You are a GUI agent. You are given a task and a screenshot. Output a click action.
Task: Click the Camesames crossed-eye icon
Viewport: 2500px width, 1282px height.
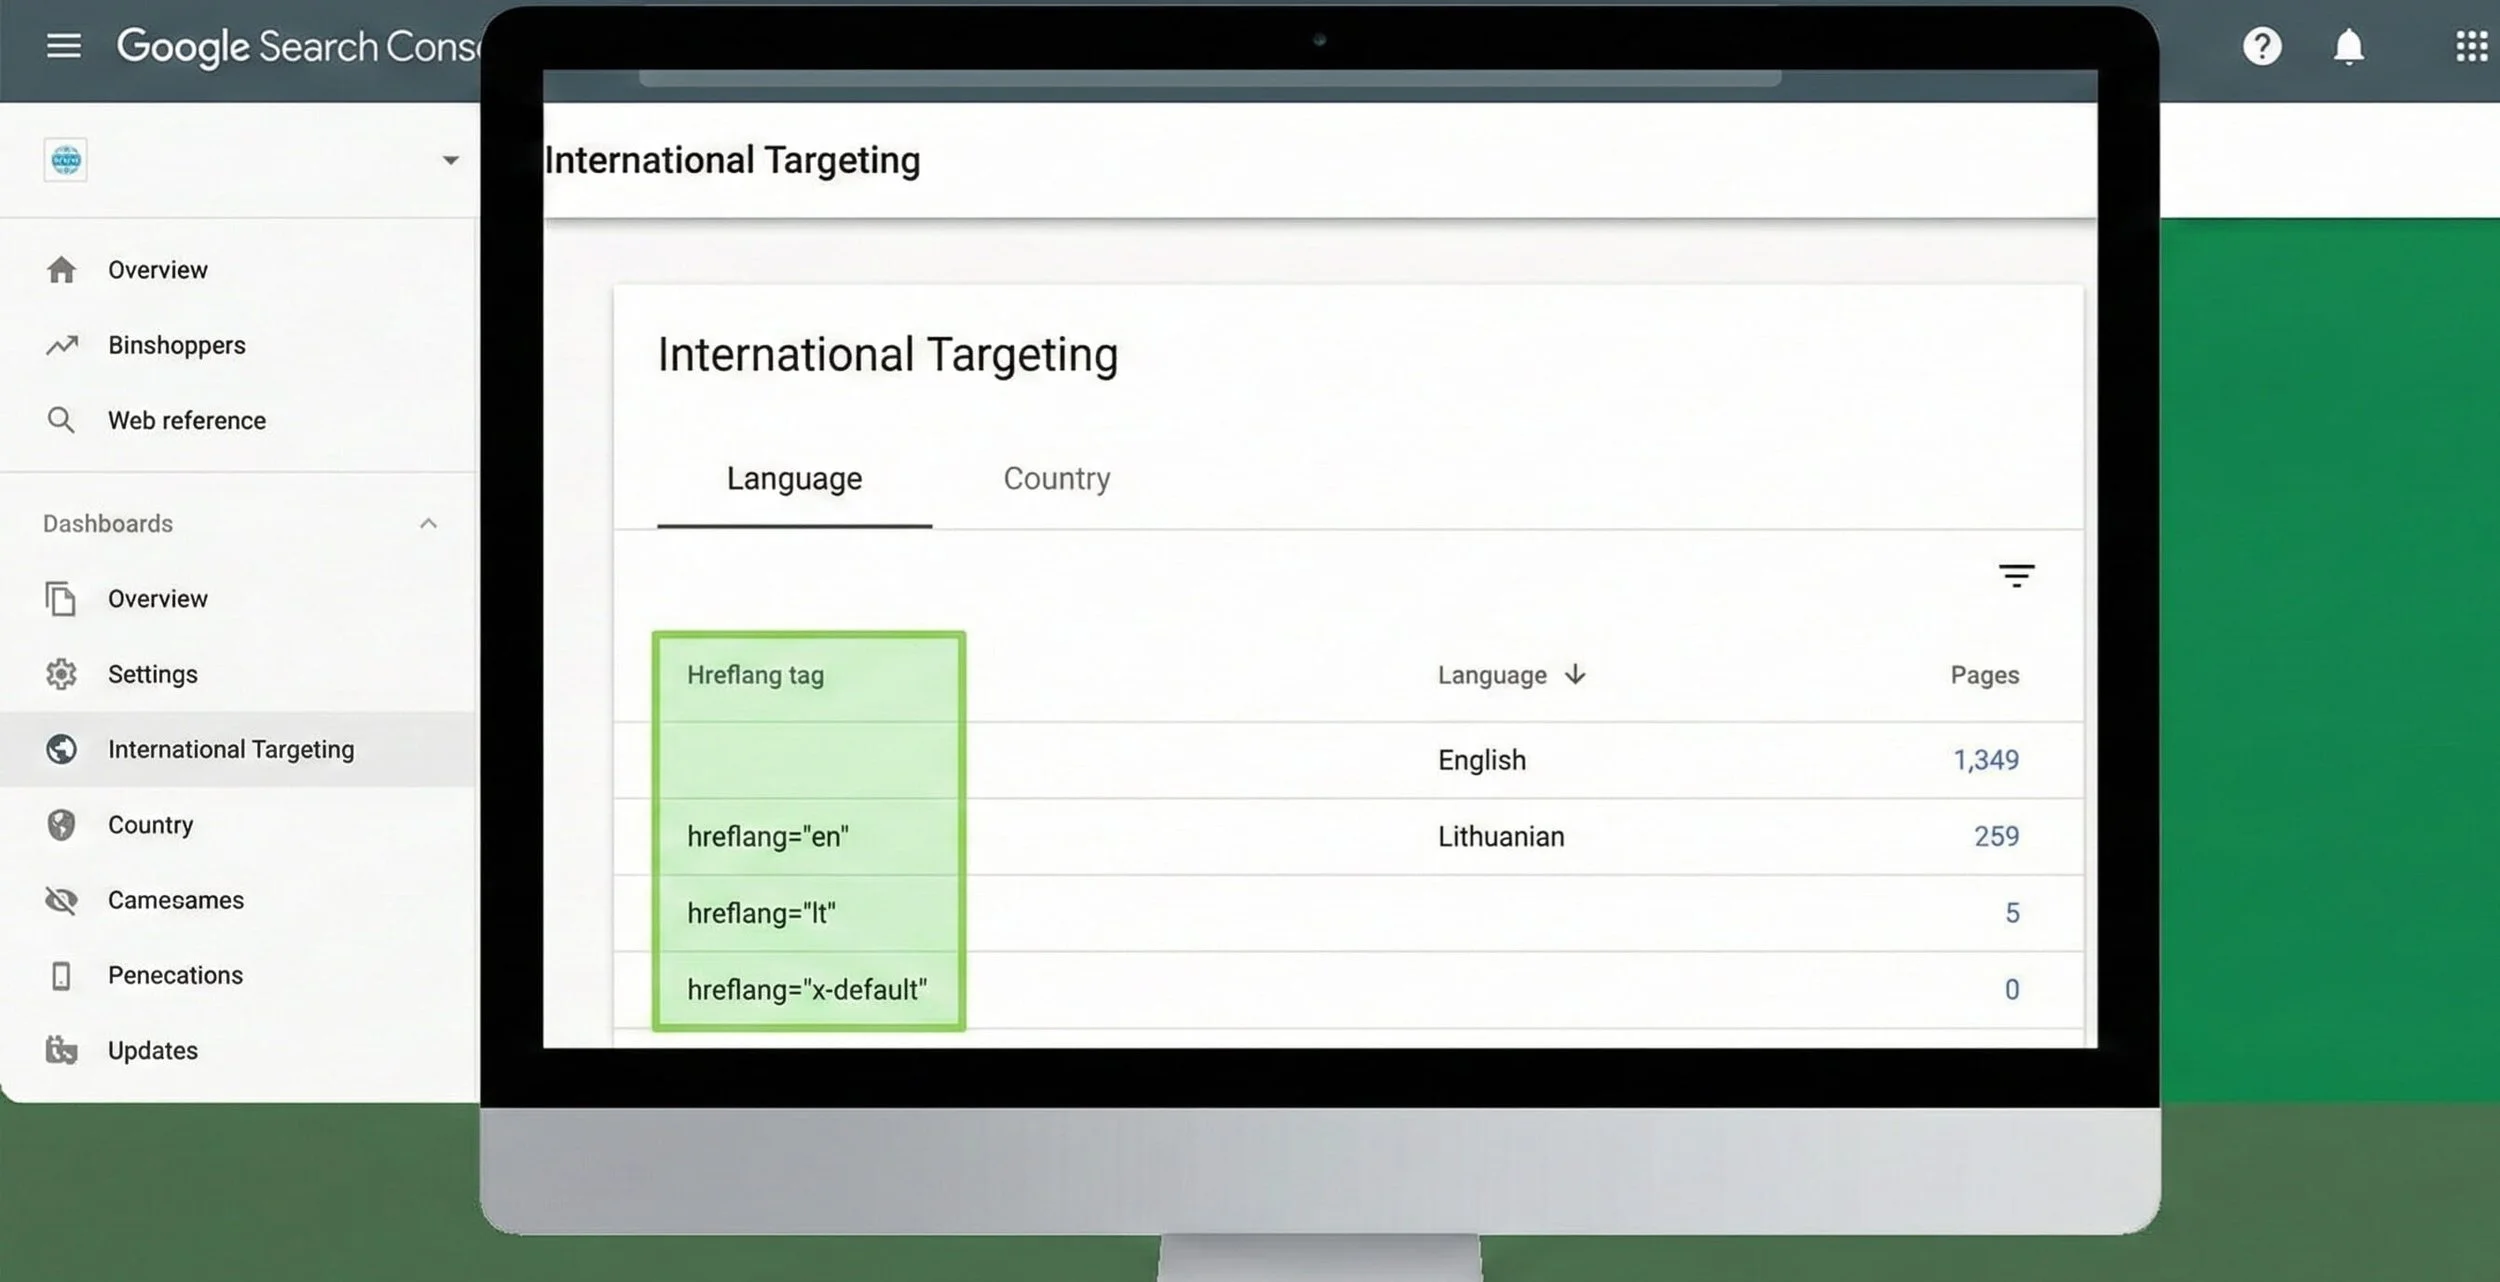click(x=61, y=900)
